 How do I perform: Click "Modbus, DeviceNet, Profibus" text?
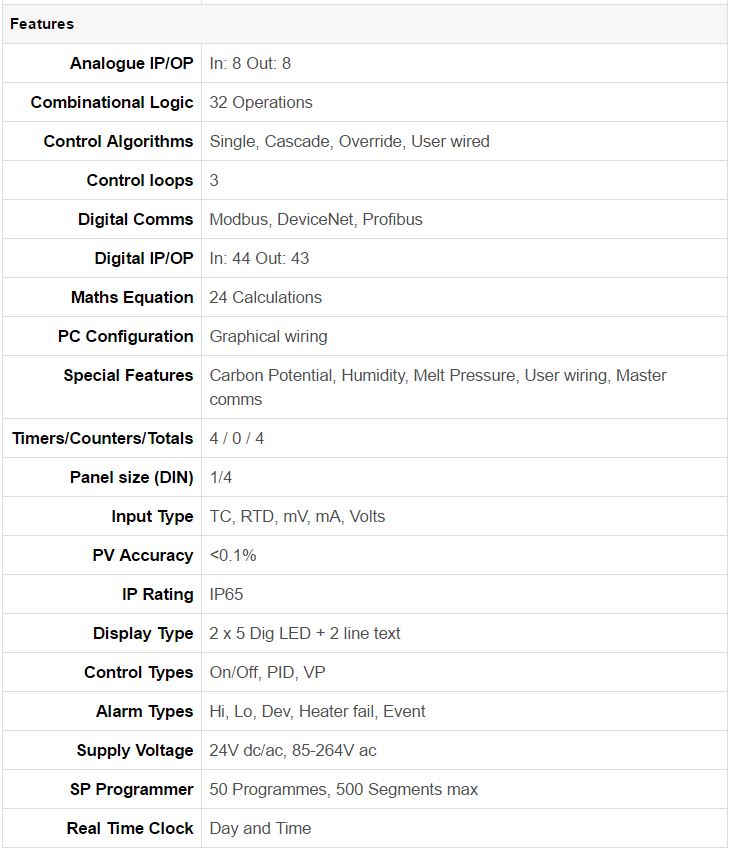[315, 219]
